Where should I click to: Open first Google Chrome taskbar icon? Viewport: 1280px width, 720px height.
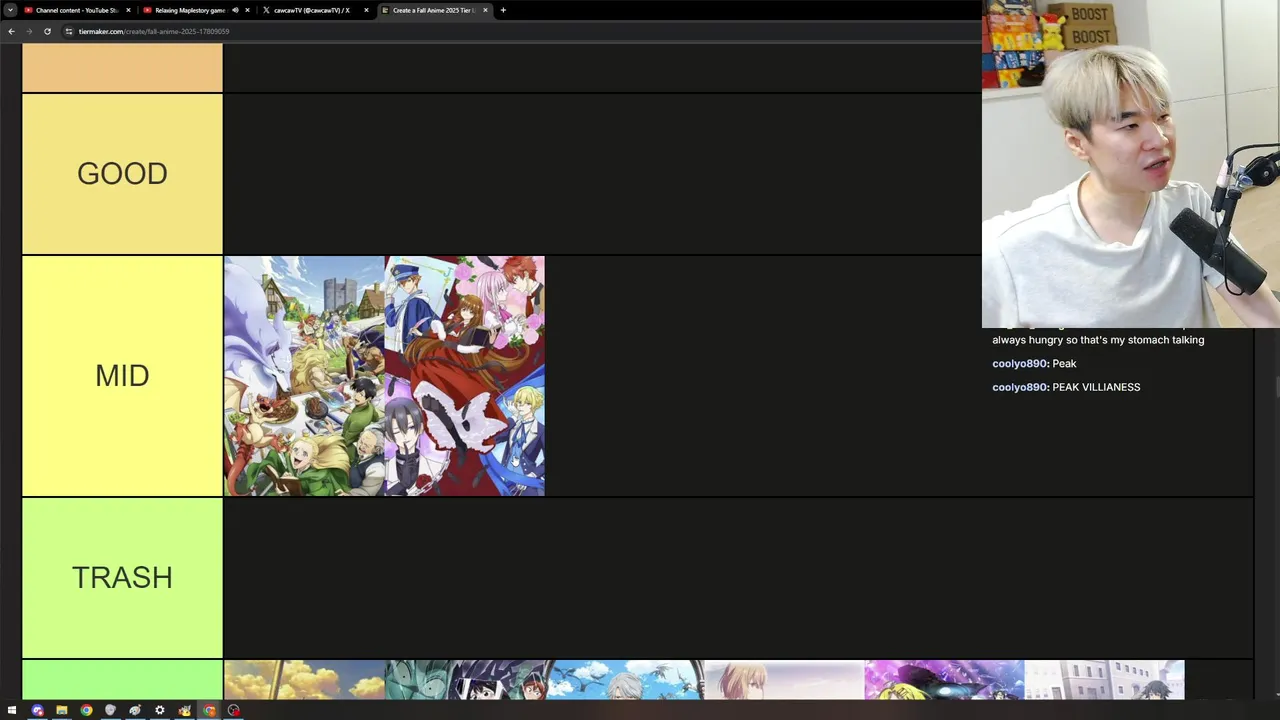(x=86, y=711)
